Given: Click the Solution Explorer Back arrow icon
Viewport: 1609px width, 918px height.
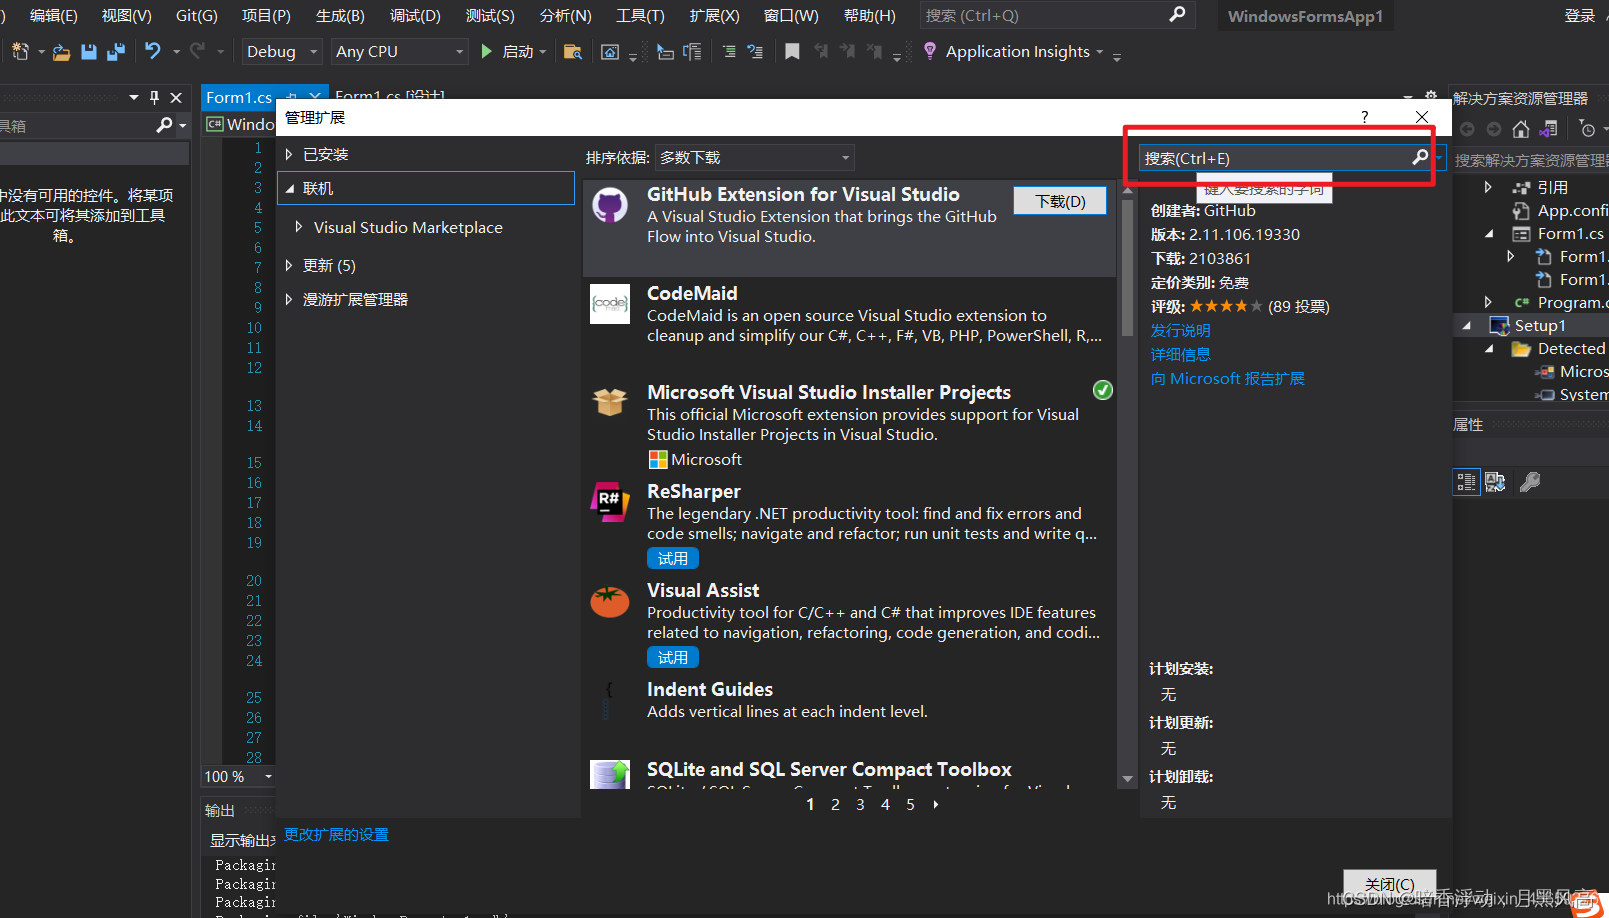Looking at the screenshot, I should 1467,129.
